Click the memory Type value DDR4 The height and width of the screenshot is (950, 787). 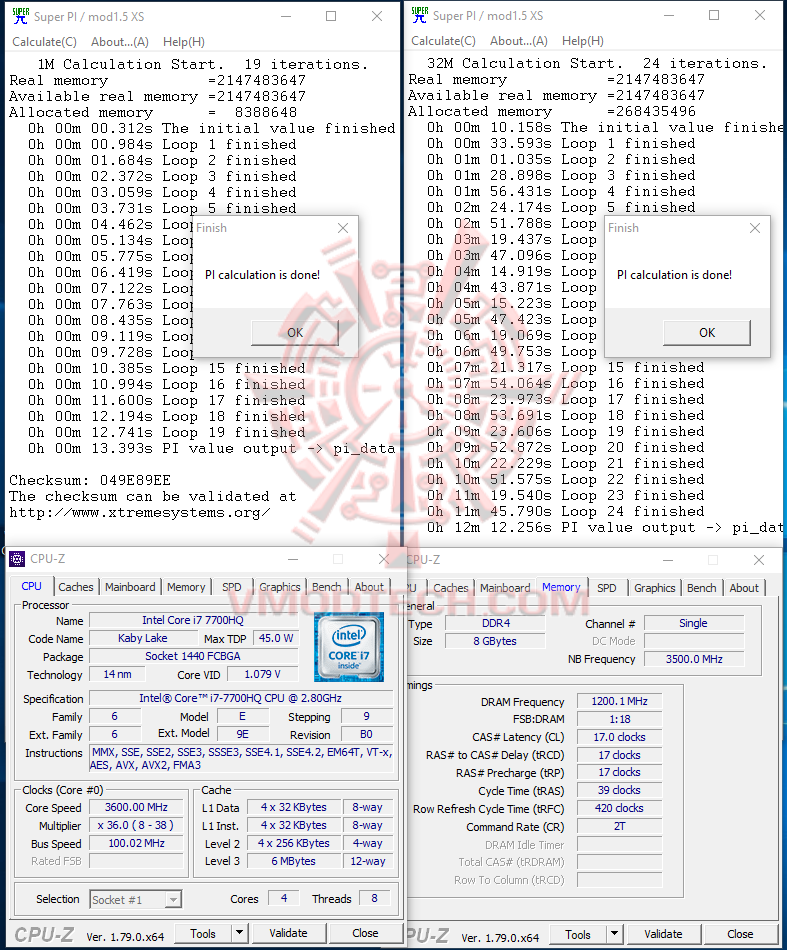[x=496, y=623]
